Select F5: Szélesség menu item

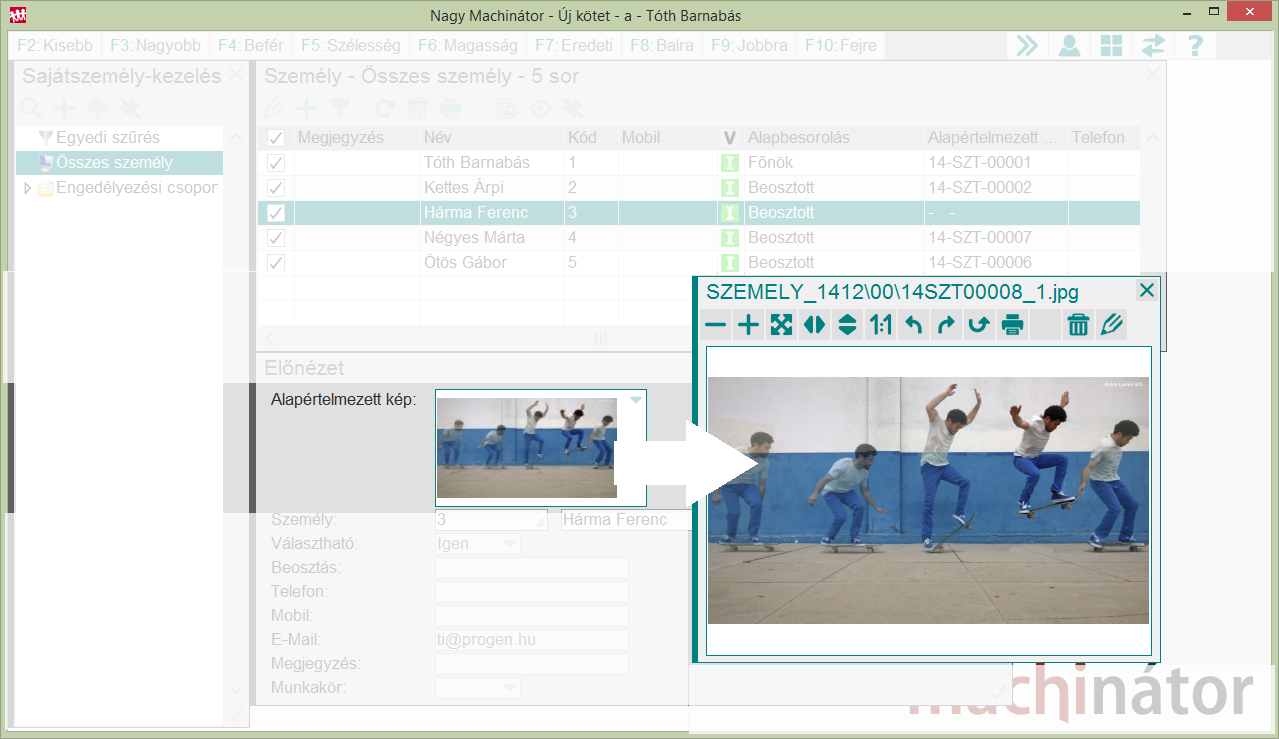point(350,45)
